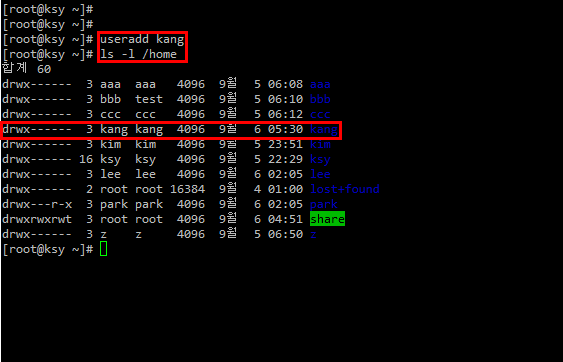Click the '05:30' time in kang row

pyautogui.click(x=285, y=129)
